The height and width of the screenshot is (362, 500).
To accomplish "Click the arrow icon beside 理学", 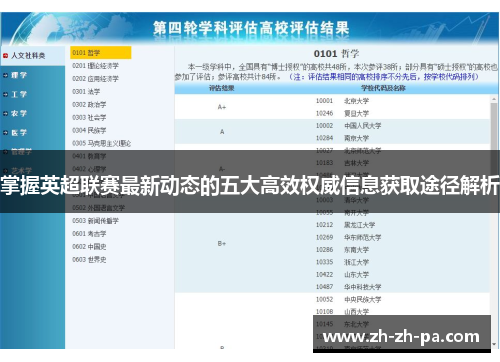I will tap(5, 75).
